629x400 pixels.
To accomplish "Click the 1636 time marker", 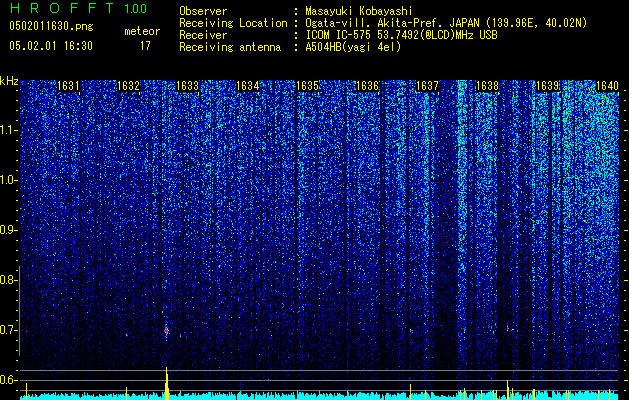I will (367, 86).
